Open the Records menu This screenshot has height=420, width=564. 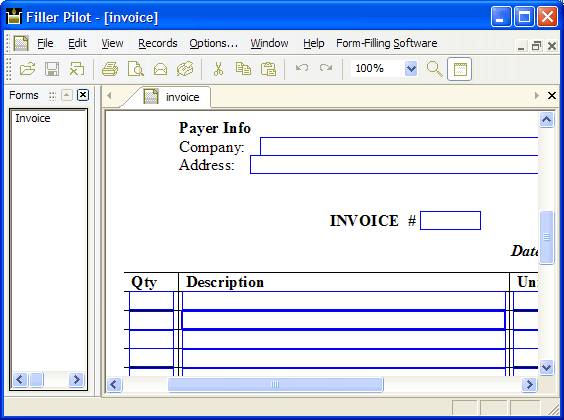coord(158,44)
